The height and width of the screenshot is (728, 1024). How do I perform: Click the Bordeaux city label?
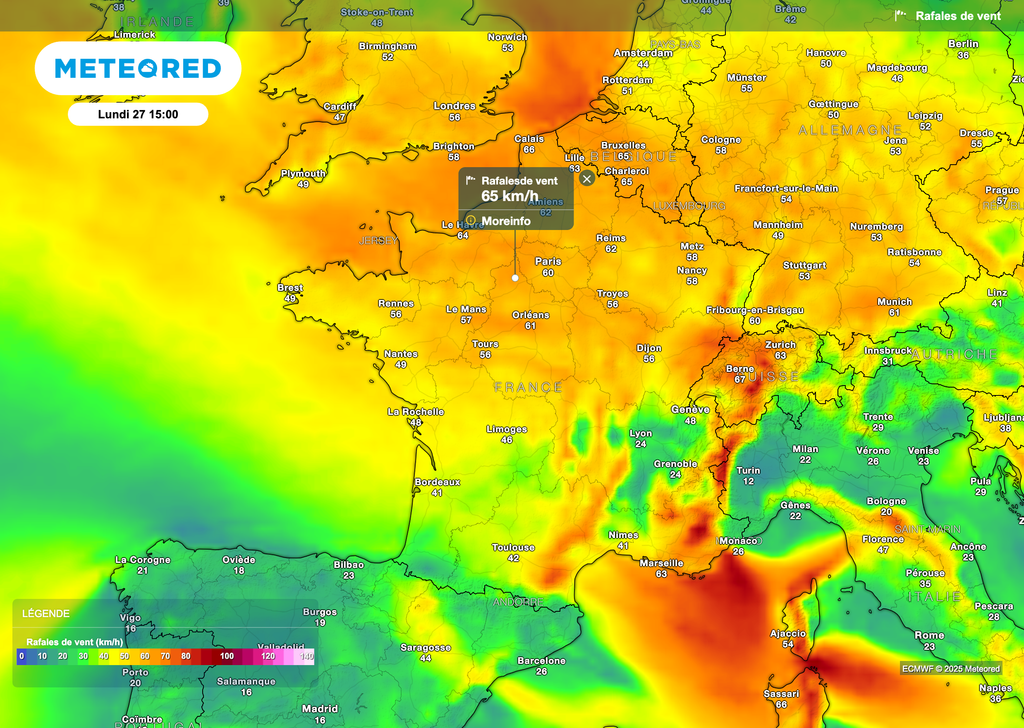[x=437, y=482]
